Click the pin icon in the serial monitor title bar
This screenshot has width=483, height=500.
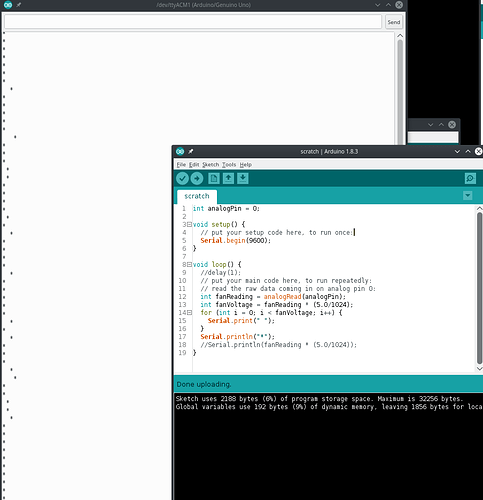[19, 5]
